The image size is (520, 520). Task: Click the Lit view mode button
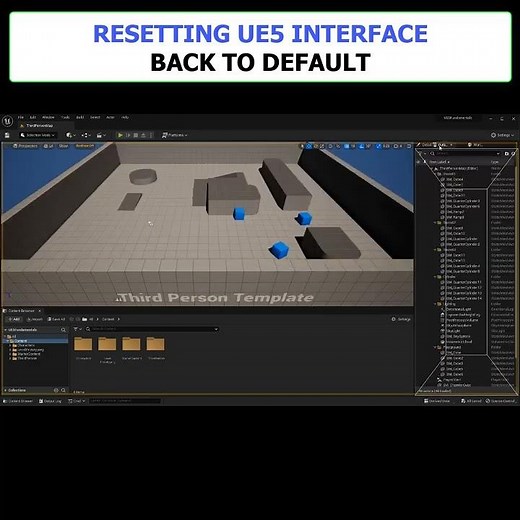[x=48, y=146]
